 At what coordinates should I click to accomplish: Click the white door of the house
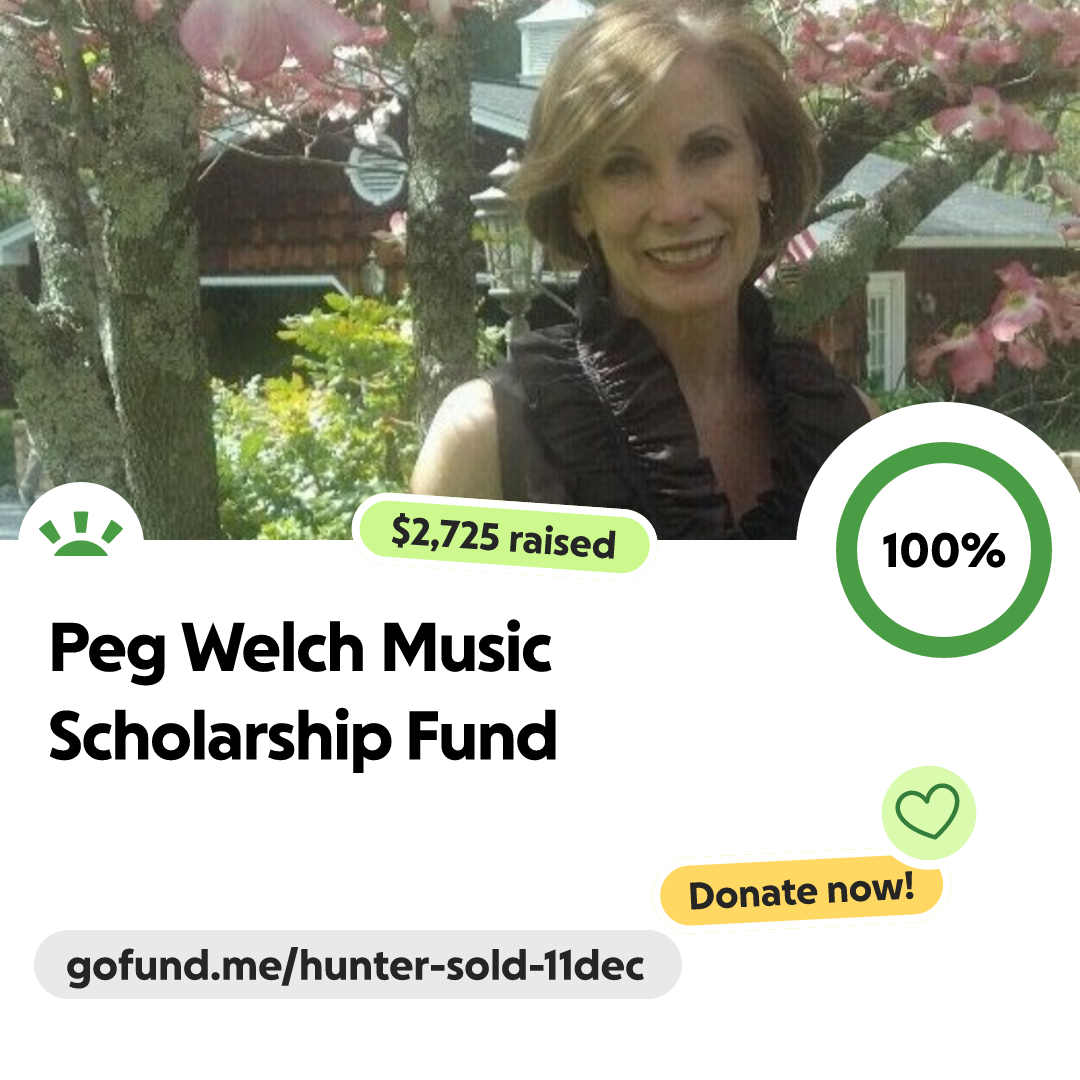point(885,332)
